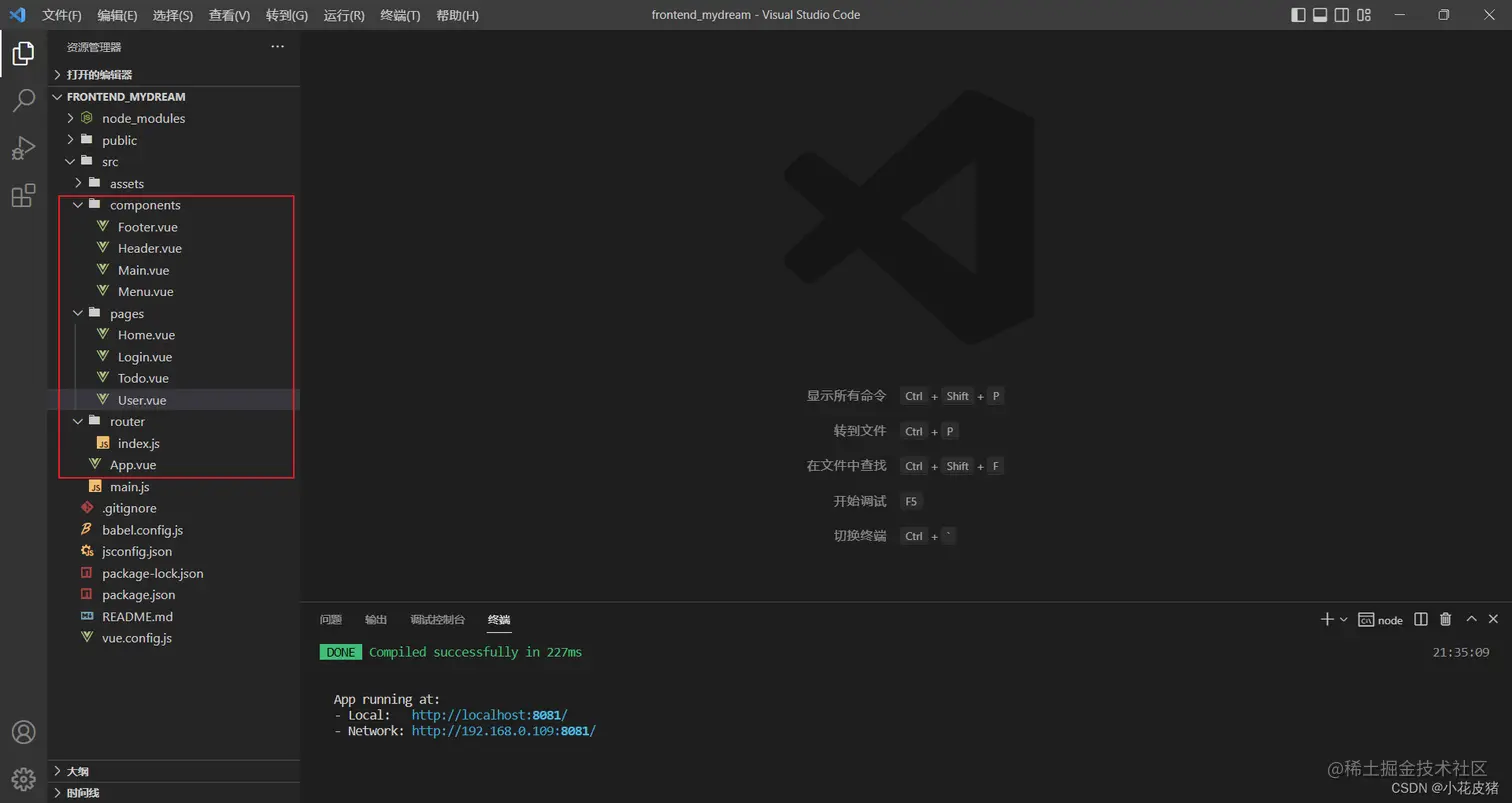Collapse the router folder
Screen dimensions: 1512x803
click(x=174, y=421)
